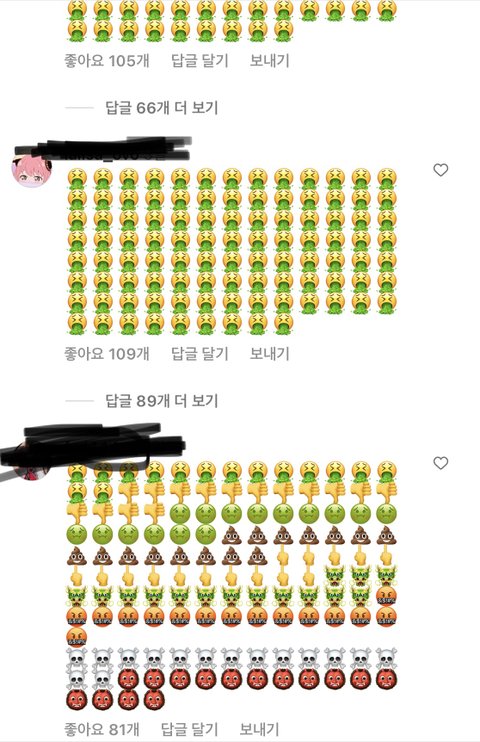Image resolution: width=480 pixels, height=742 pixels.
Task: Reply using '답글 달기' beside 81 likes
Action: coord(189,729)
